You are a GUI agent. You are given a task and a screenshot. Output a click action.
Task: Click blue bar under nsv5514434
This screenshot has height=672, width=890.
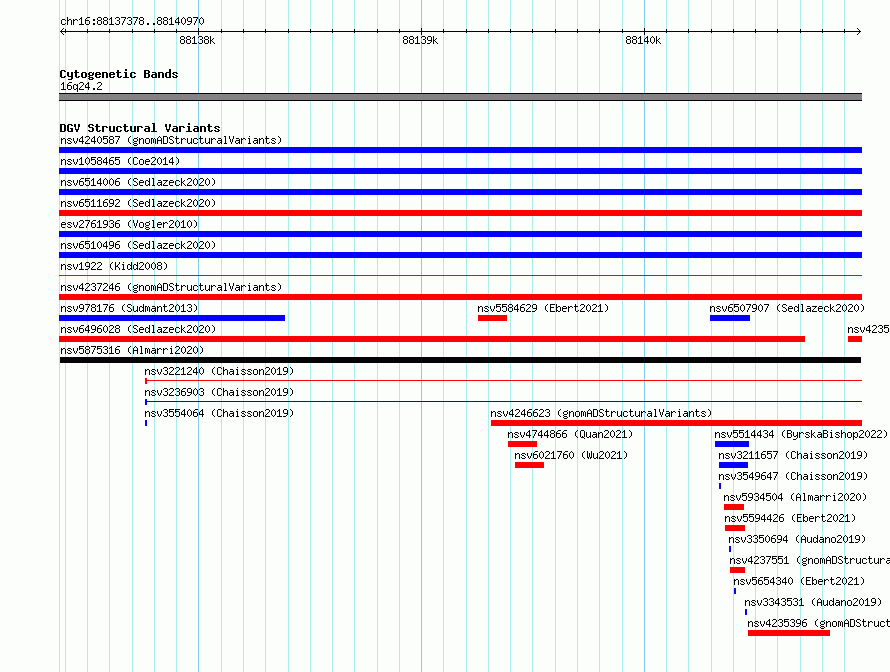point(732,444)
